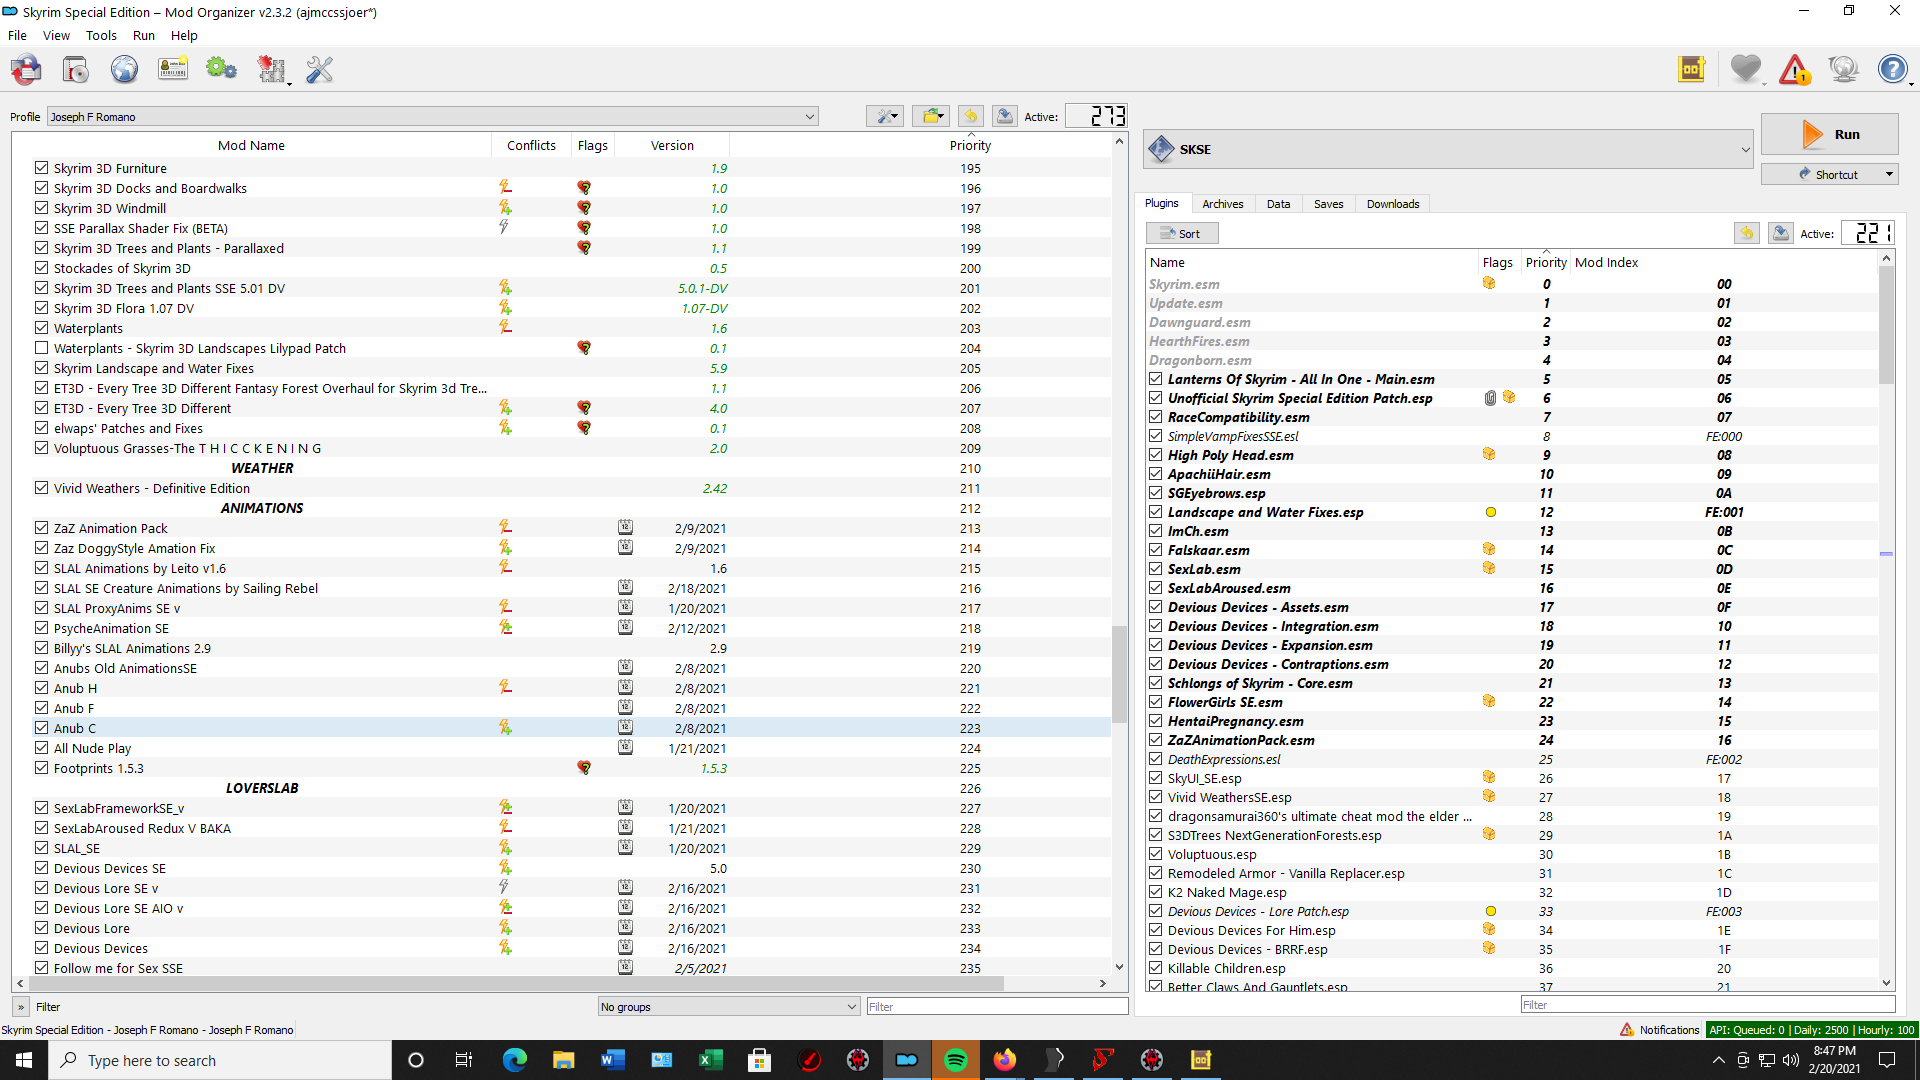Toggle the Skyrim 3D Furniture mod checkbox
The height and width of the screenshot is (1080, 1920).
pos(41,168)
